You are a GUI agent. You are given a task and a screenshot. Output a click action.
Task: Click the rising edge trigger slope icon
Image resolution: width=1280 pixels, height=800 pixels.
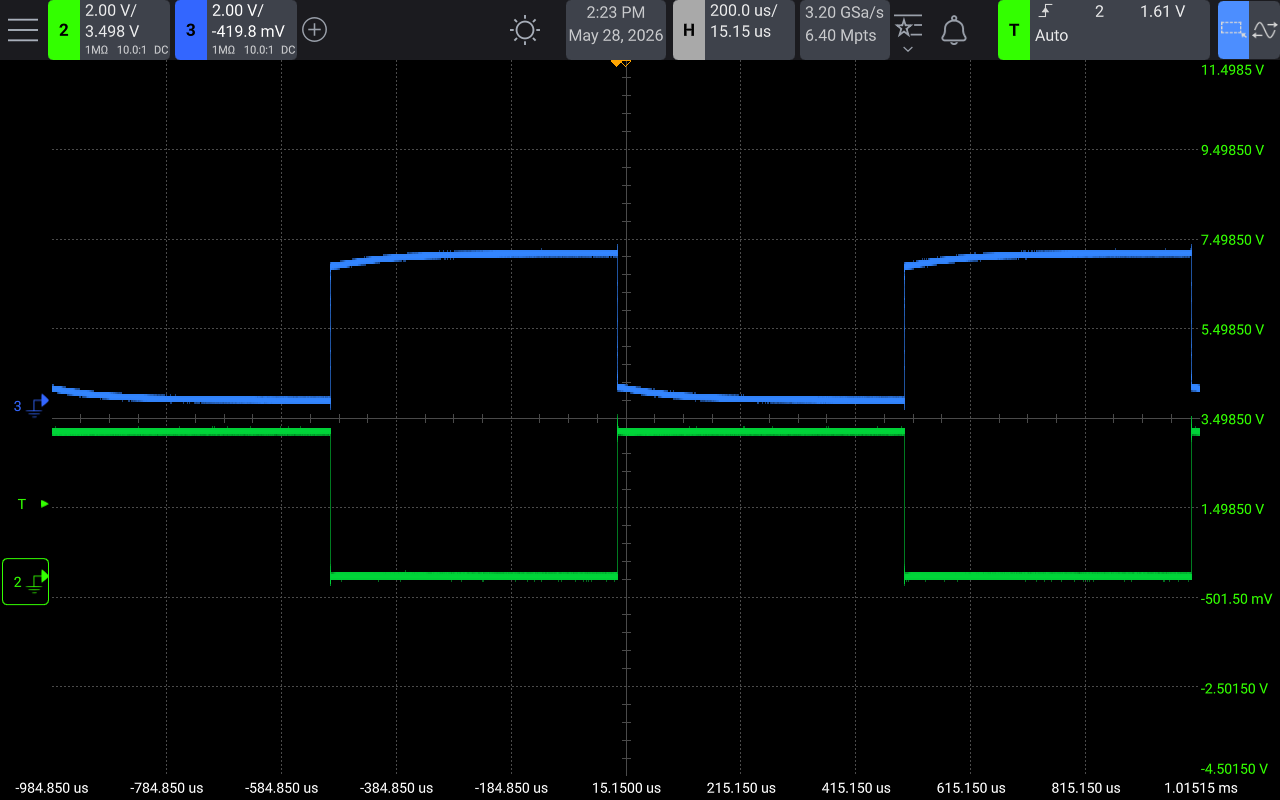[x=1047, y=12]
